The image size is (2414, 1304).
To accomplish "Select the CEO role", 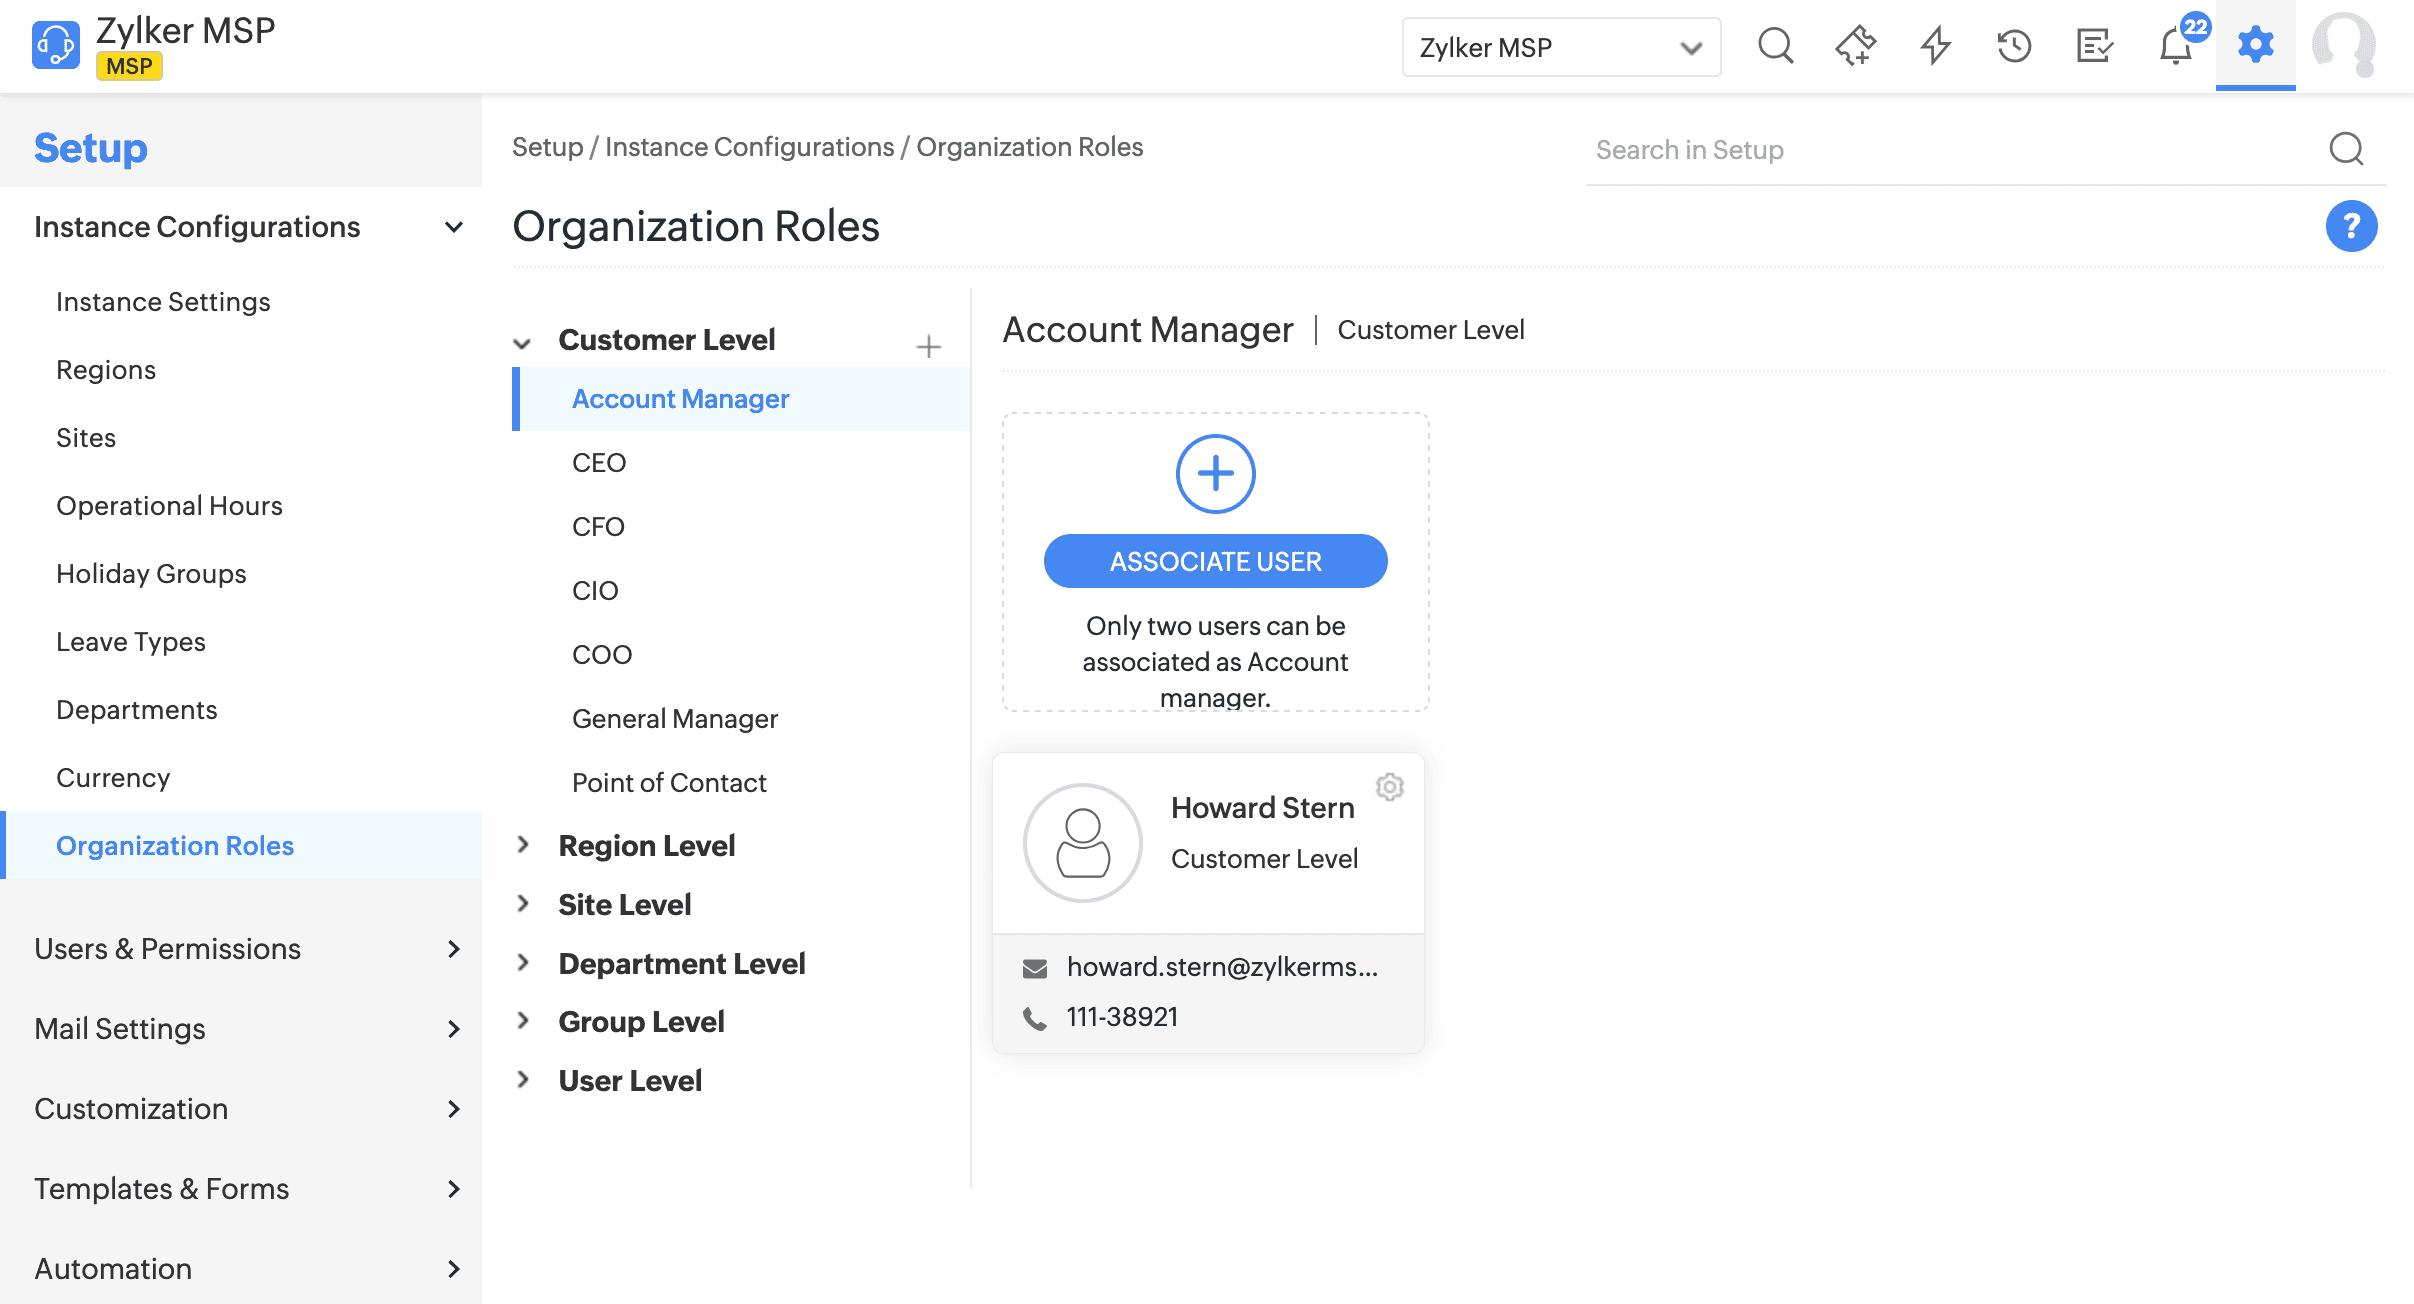I will [x=599, y=463].
